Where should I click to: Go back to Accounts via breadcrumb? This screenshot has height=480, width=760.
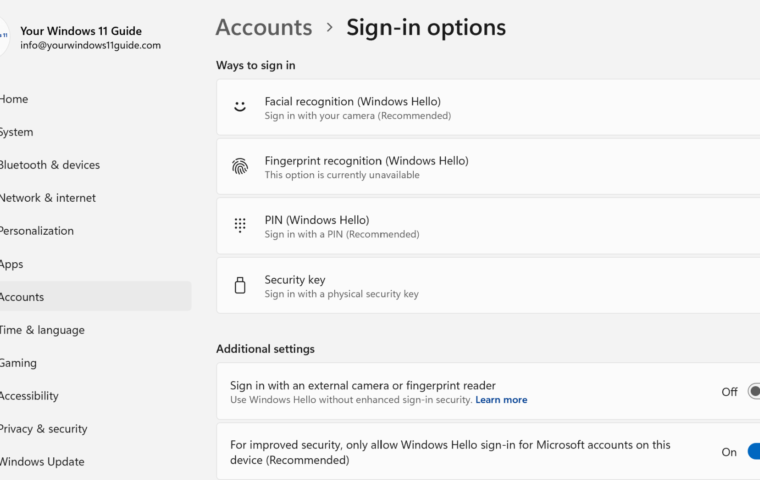pyautogui.click(x=264, y=27)
